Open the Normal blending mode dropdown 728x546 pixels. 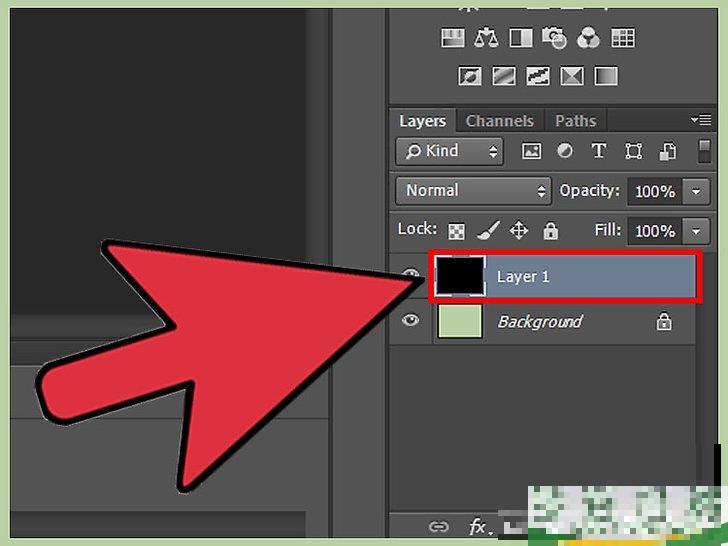pyautogui.click(x=473, y=191)
